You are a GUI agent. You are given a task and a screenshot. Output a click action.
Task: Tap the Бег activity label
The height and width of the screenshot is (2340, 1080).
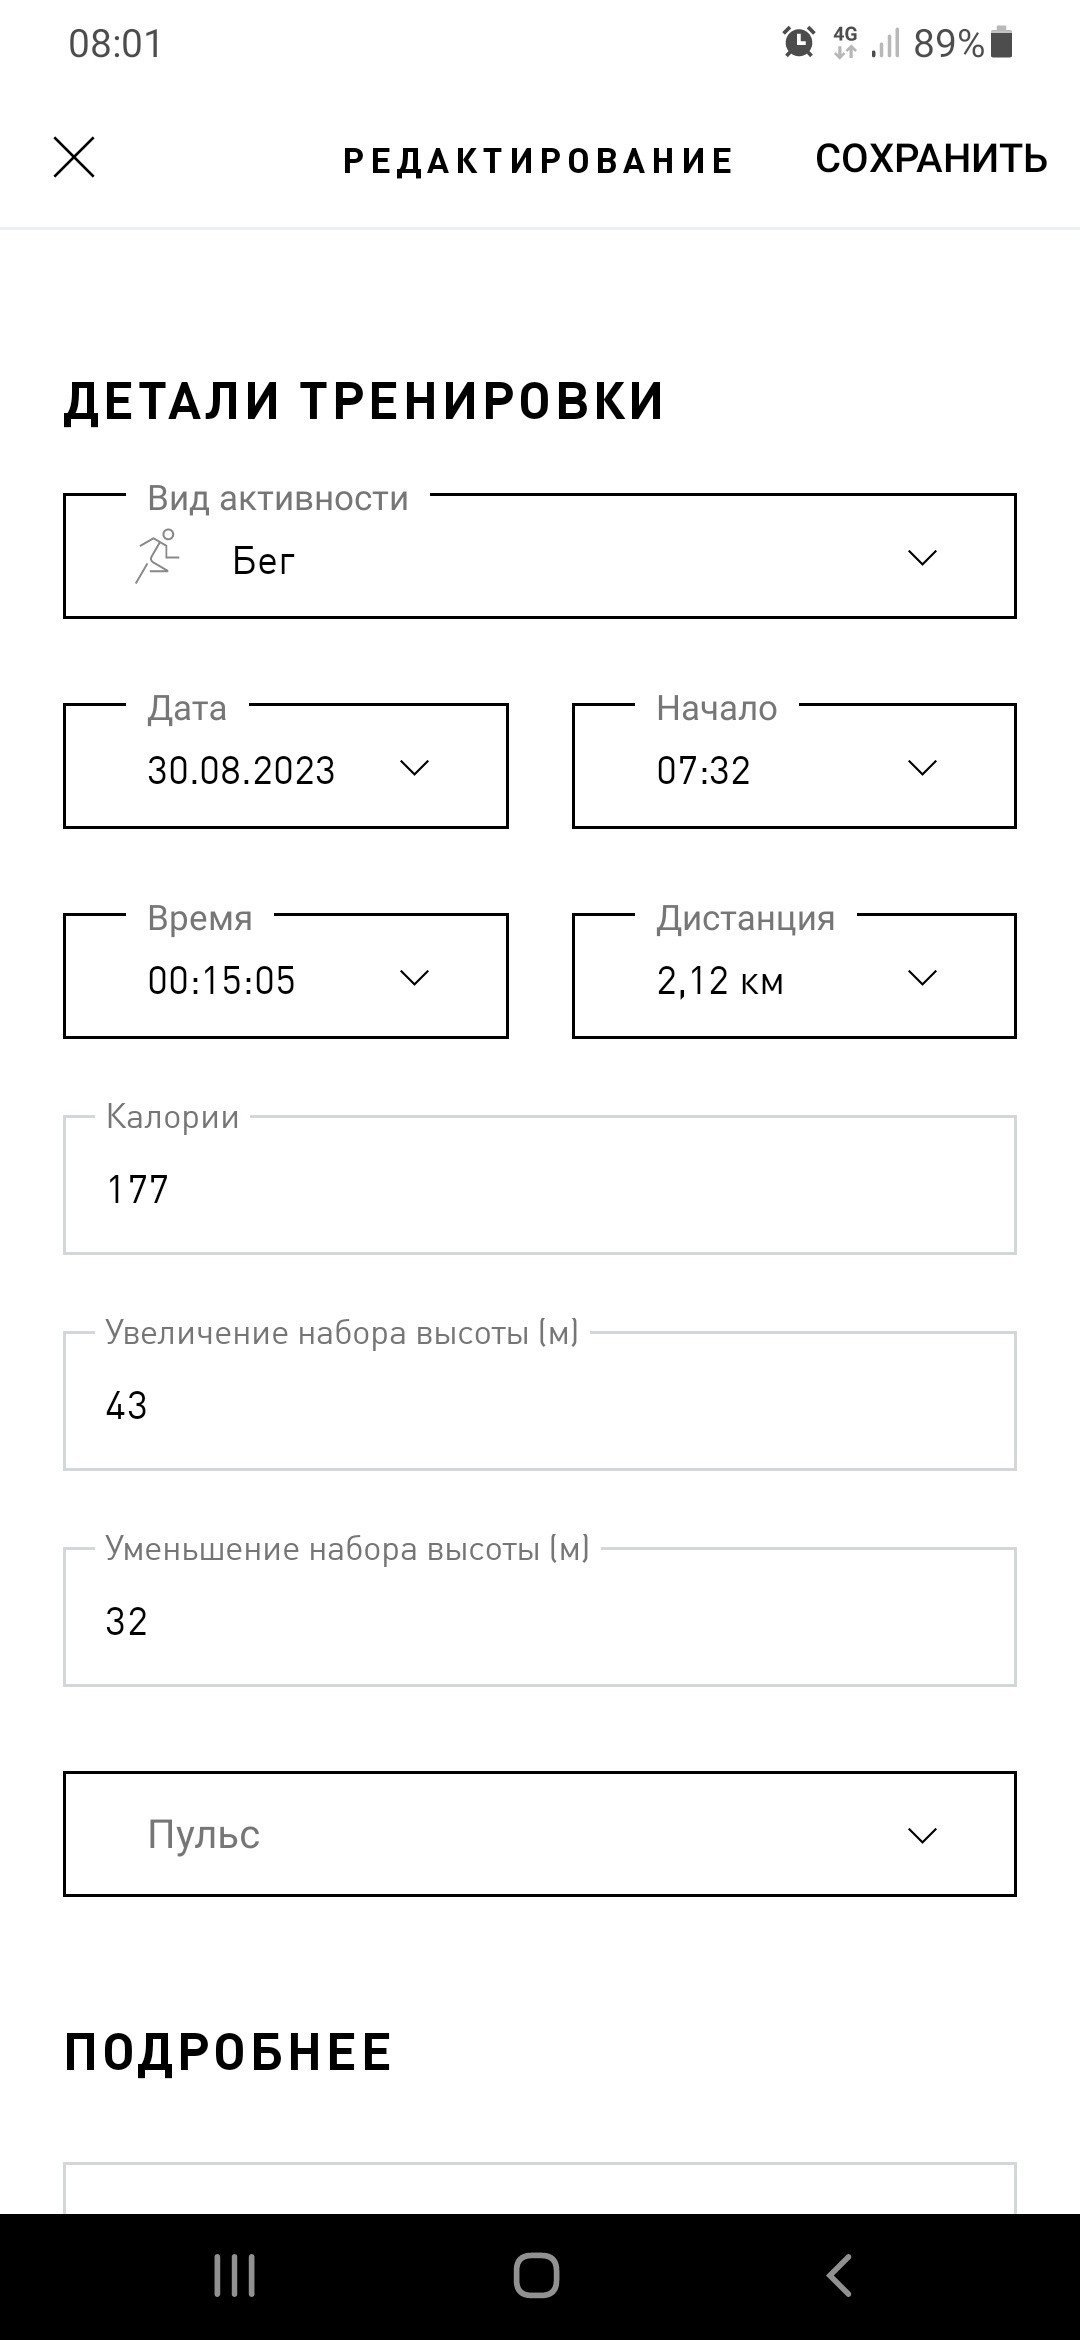[x=264, y=560]
